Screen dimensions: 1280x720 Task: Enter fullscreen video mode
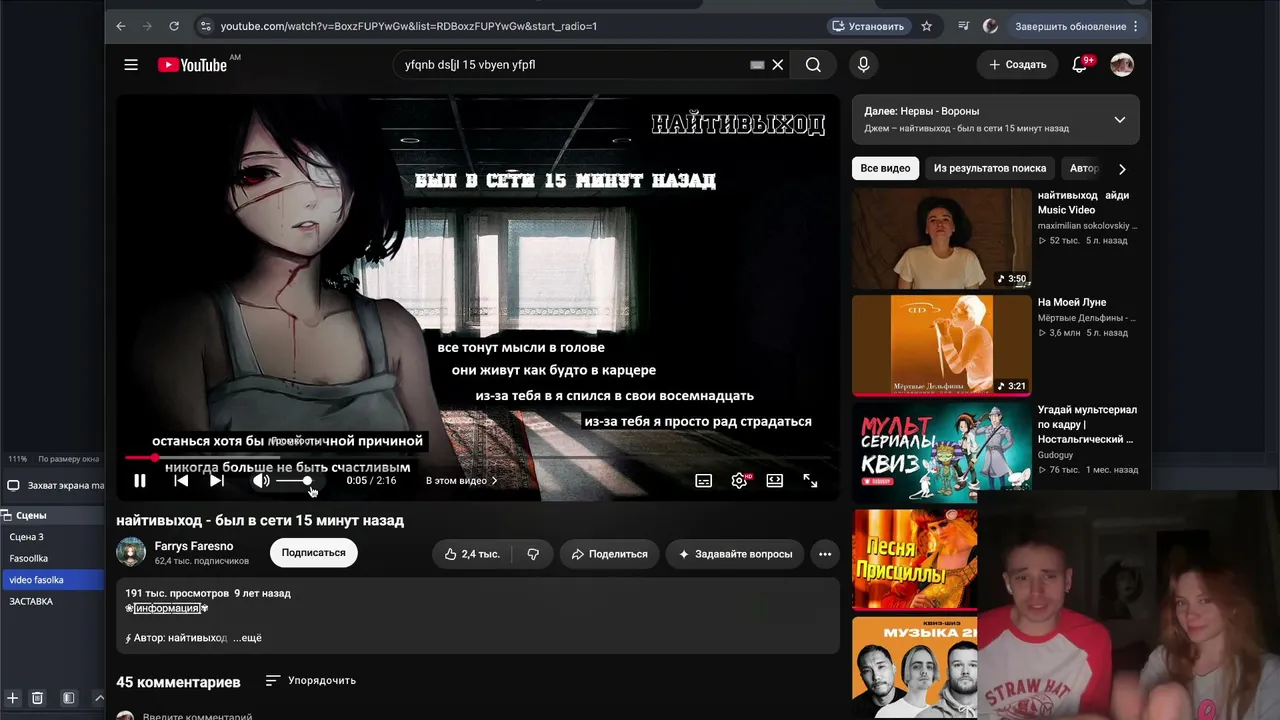tap(810, 481)
